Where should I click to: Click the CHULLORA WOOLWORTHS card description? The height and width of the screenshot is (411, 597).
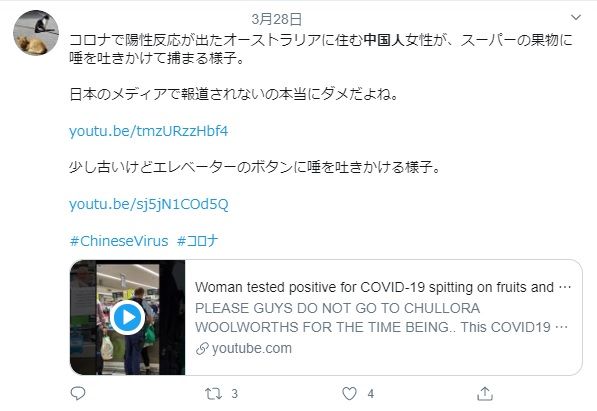click(382, 318)
